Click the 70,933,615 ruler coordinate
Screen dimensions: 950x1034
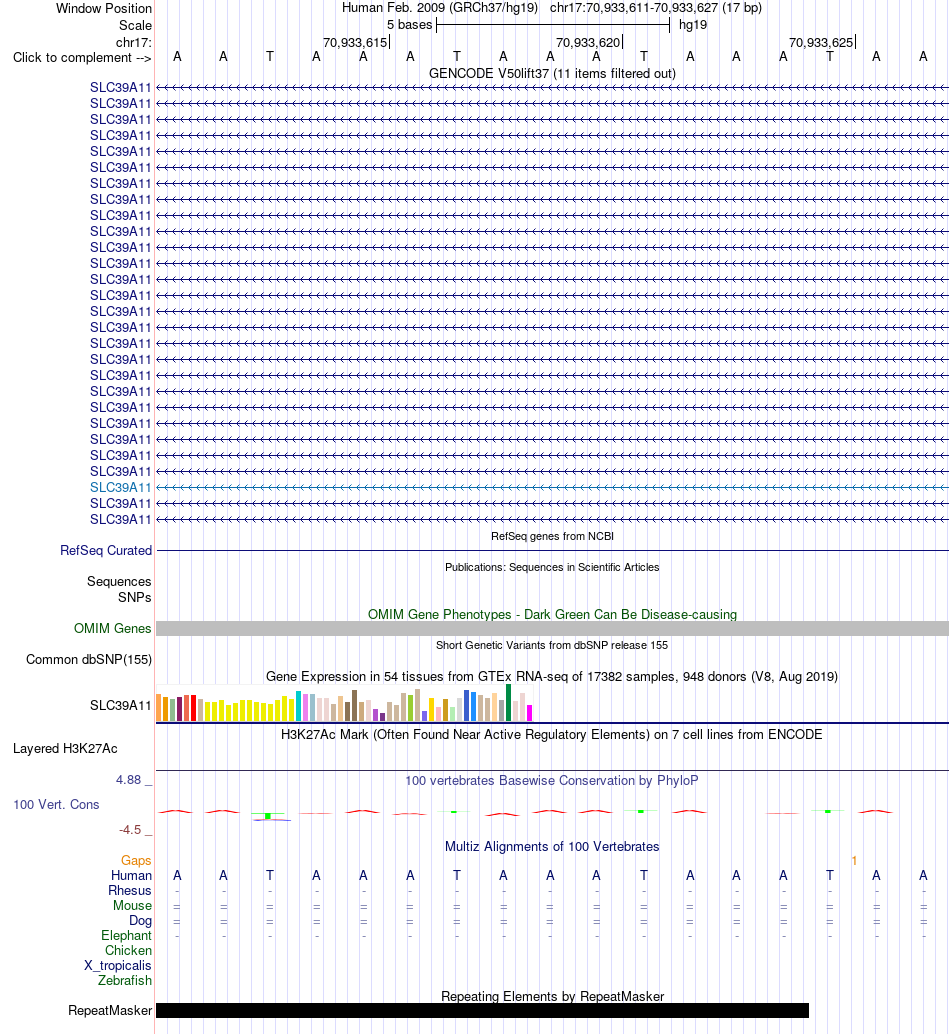tap(355, 43)
